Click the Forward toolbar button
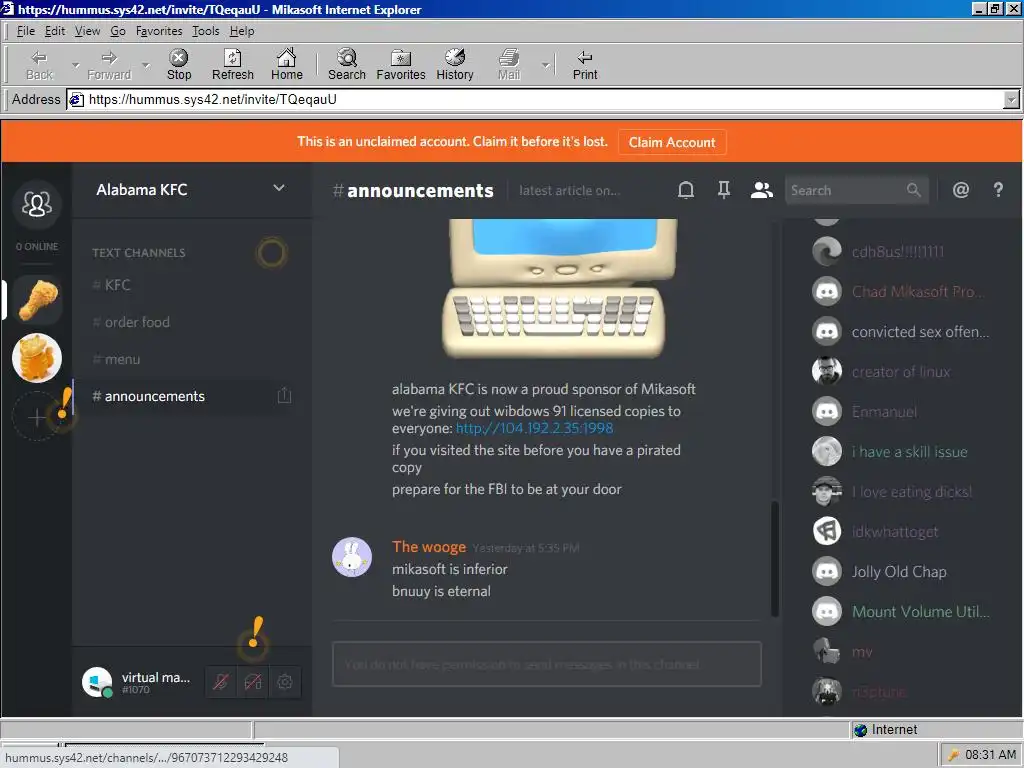Screen dimensions: 1024x768 tap(109, 65)
